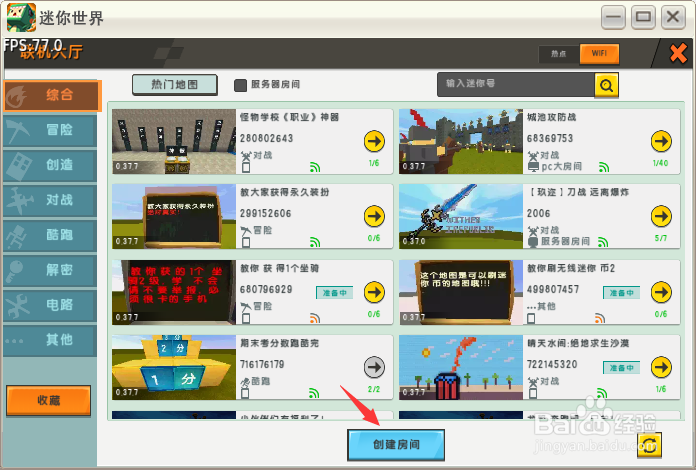
Task: Click the 期末考分数跑酷完 title
Action: (x=280, y=343)
